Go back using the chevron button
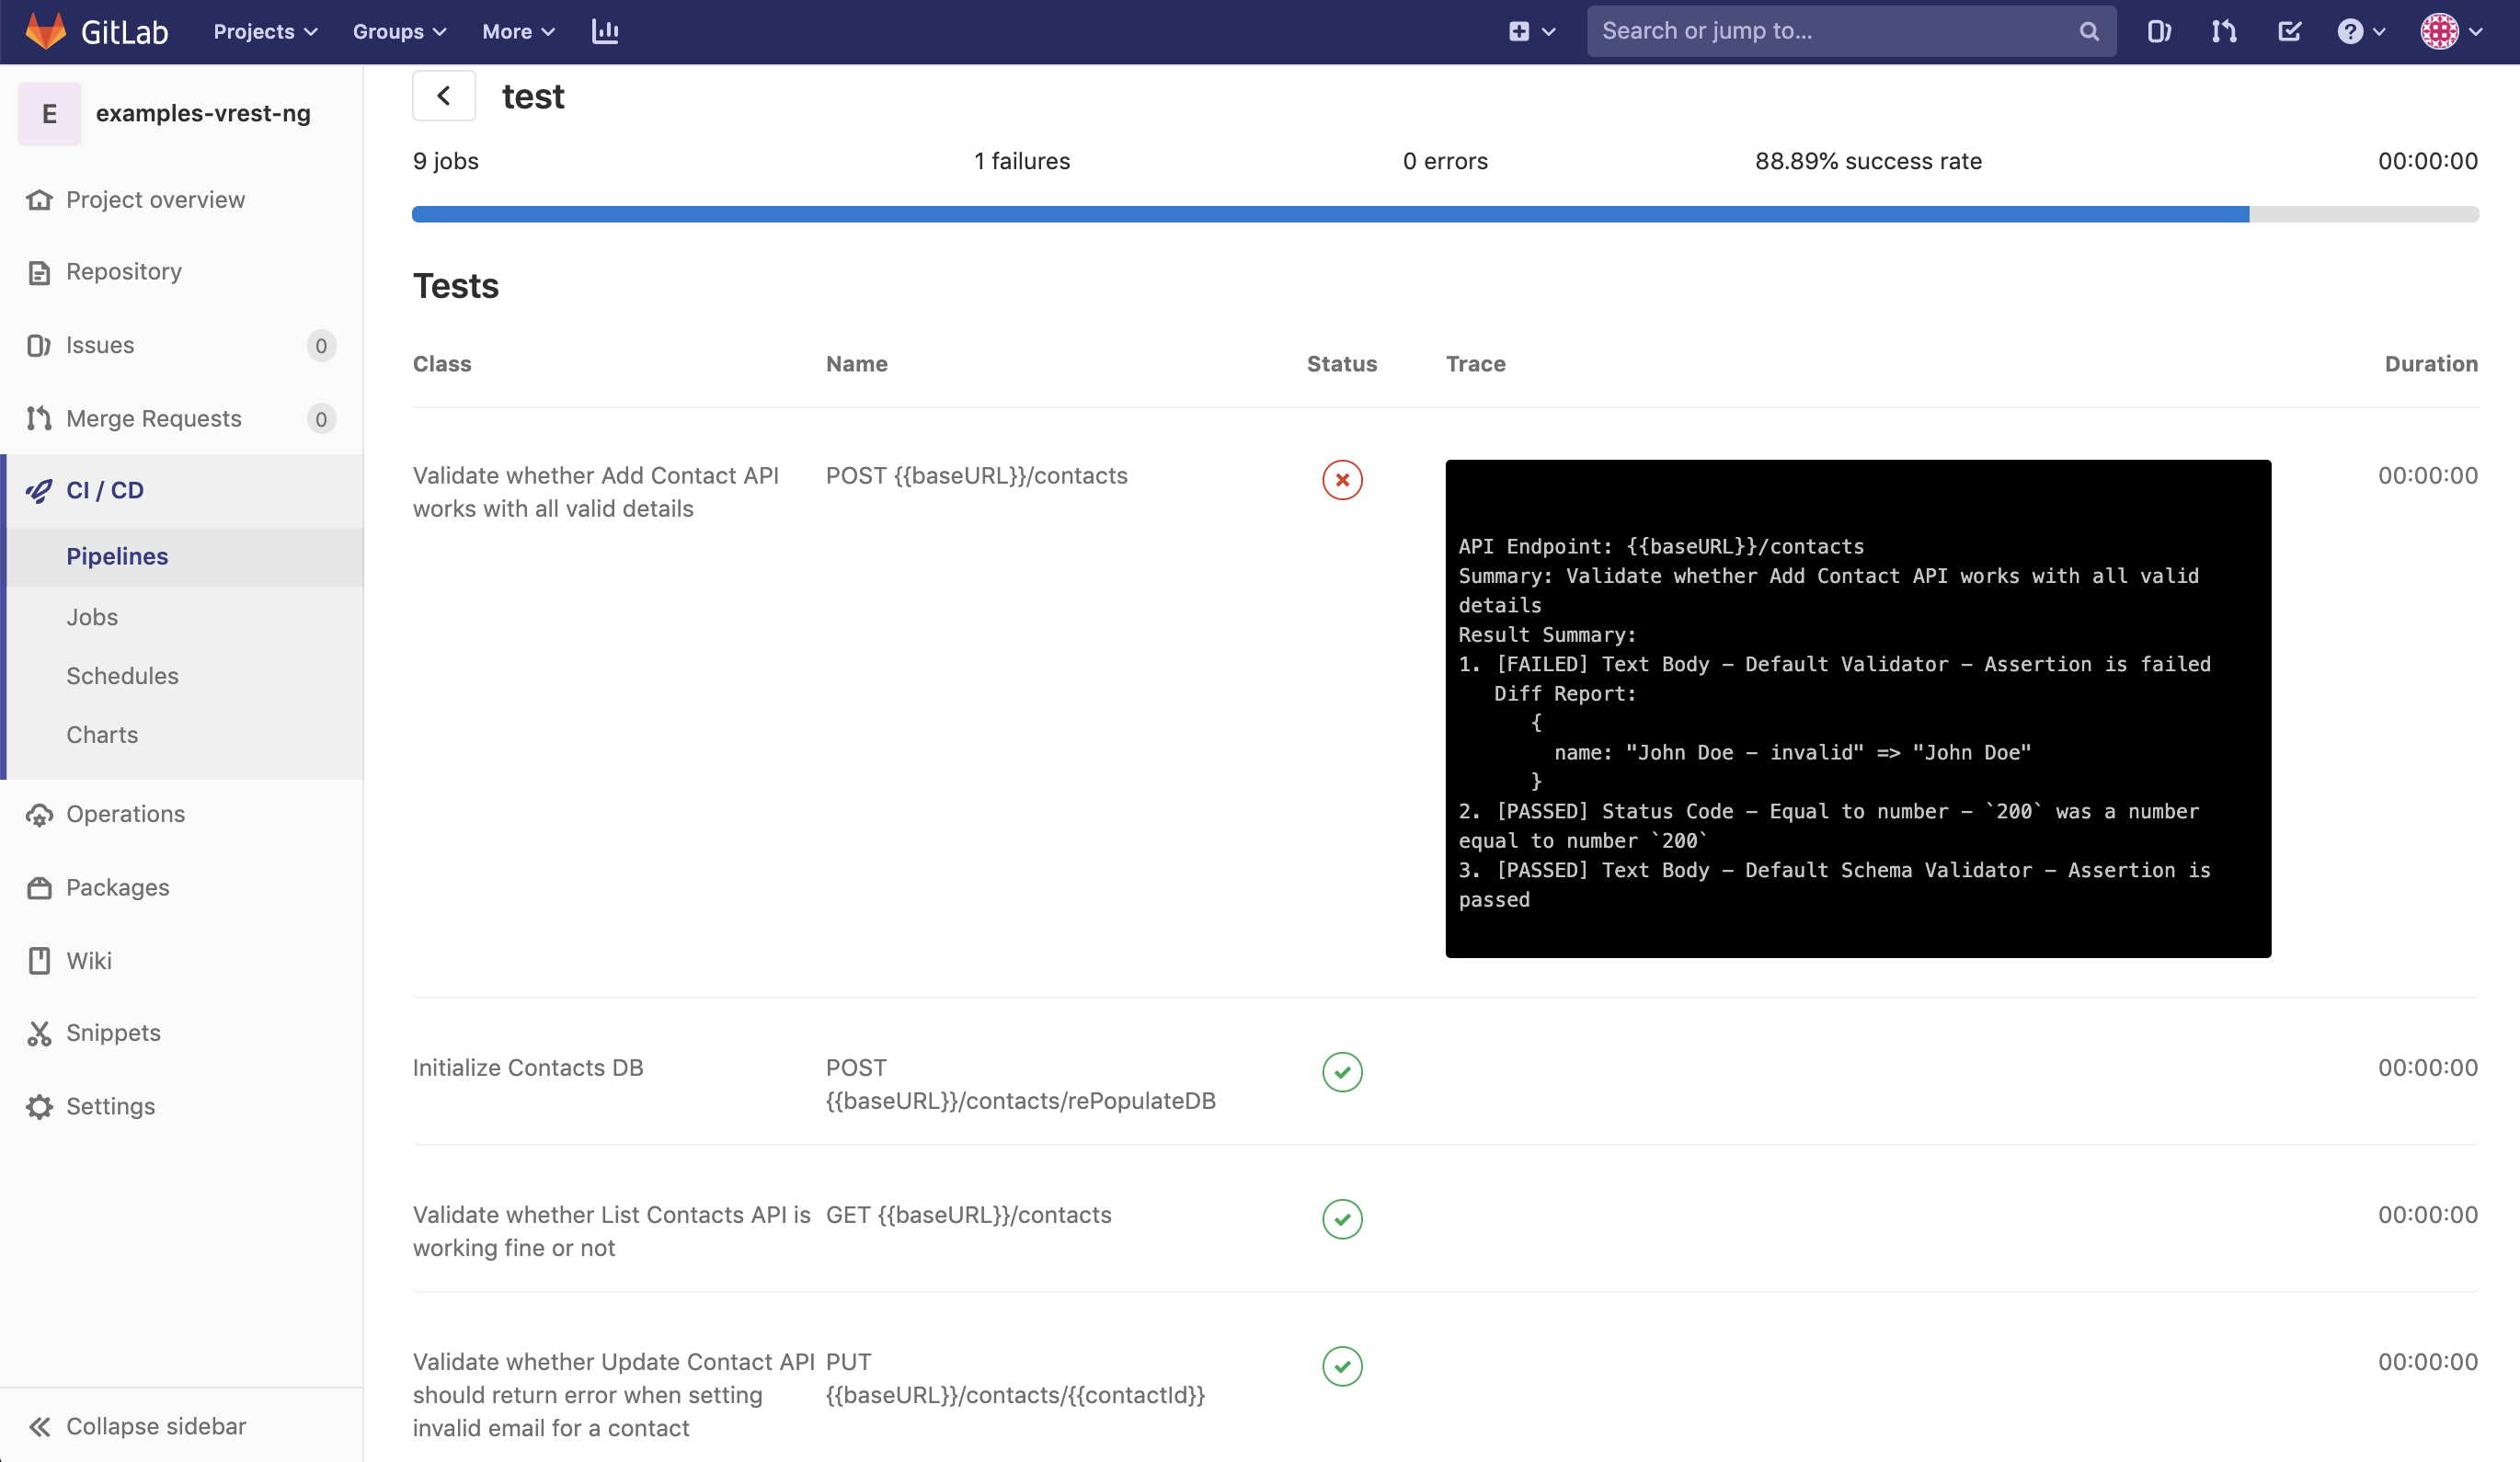2520x1462 pixels. point(444,96)
